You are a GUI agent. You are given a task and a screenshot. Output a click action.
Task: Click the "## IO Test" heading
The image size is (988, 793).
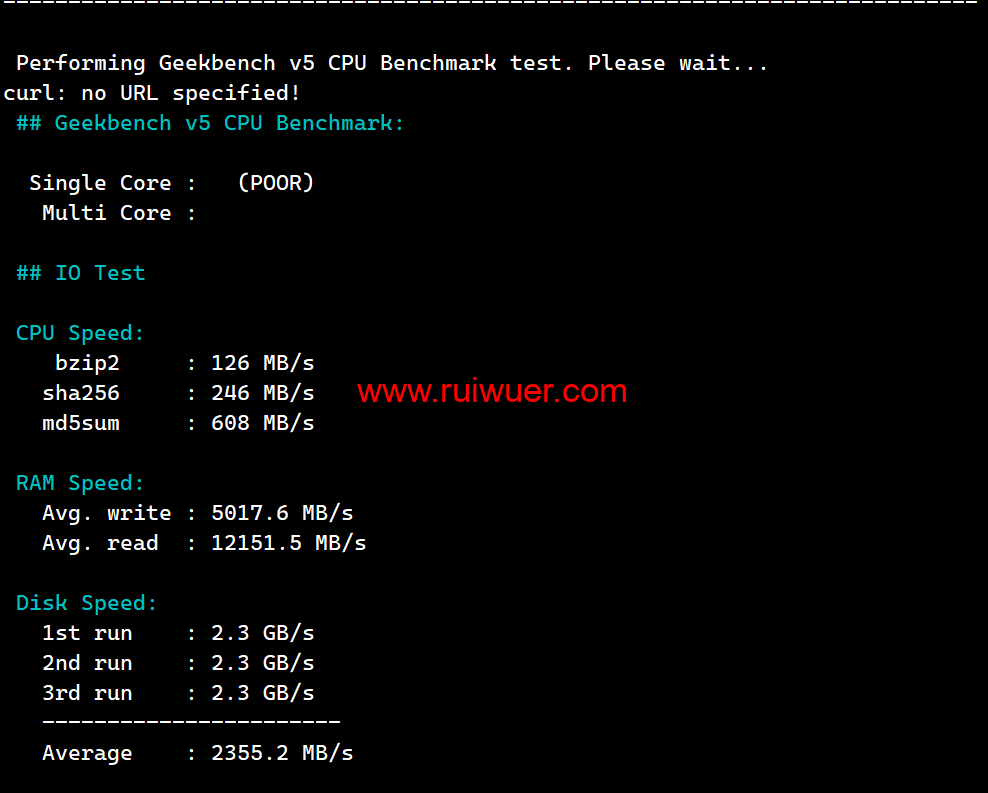pyautogui.click(x=80, y=273)
